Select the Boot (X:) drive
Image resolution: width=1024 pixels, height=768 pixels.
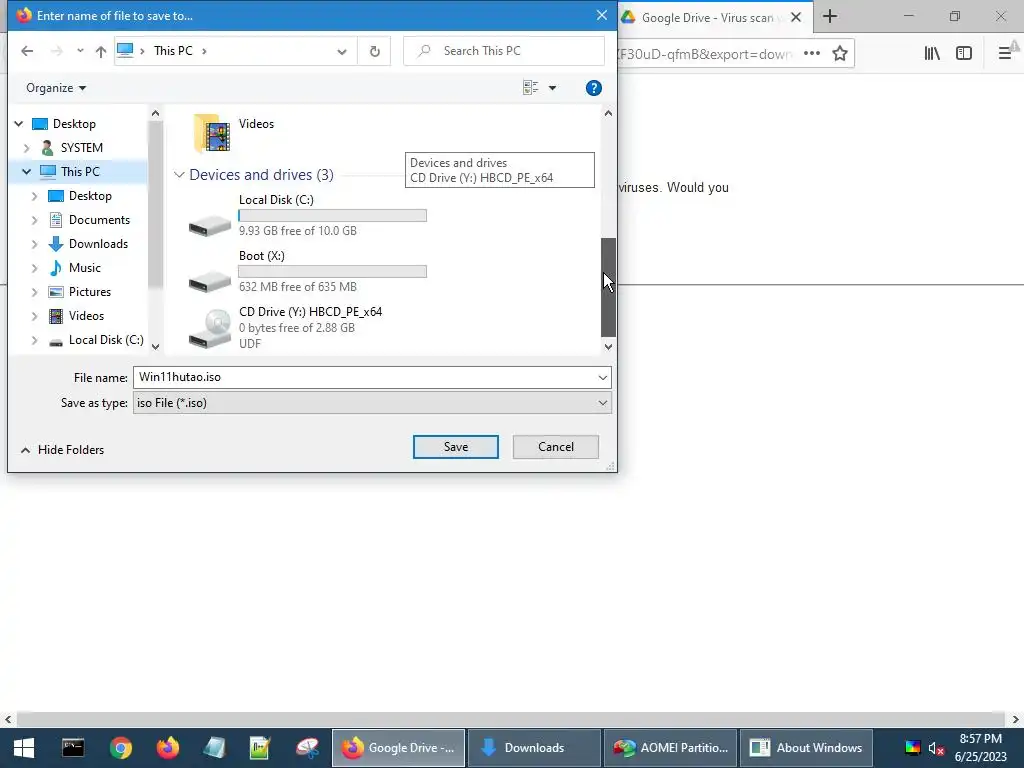coord(307,271)
